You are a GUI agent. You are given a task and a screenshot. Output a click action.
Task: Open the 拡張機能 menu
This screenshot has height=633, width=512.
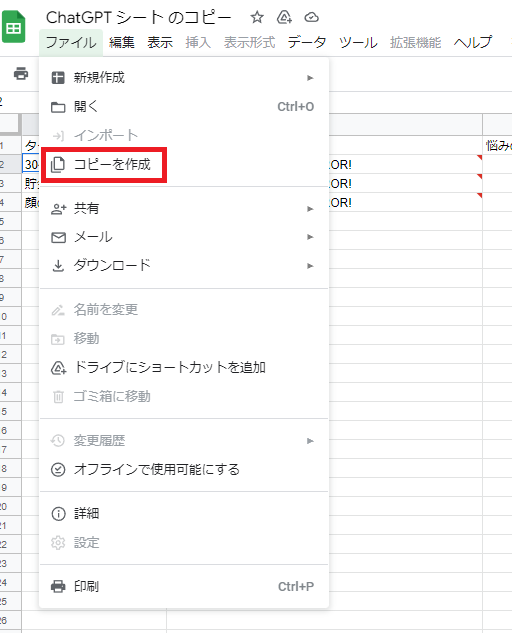coord(415,42)
